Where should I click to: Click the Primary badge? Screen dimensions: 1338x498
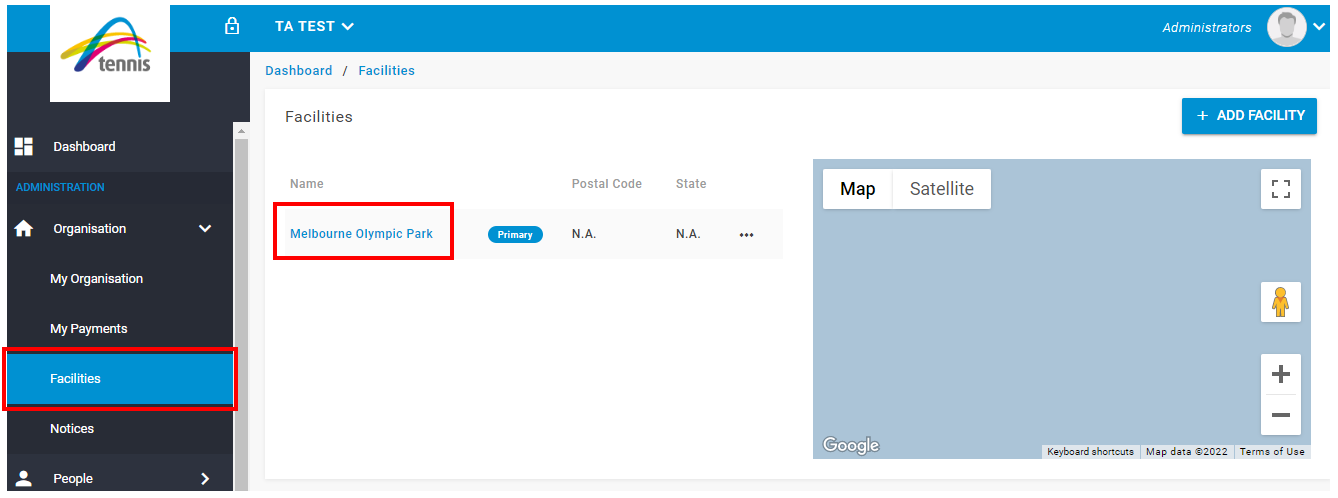pyautogui.click(x=515, y=234)
